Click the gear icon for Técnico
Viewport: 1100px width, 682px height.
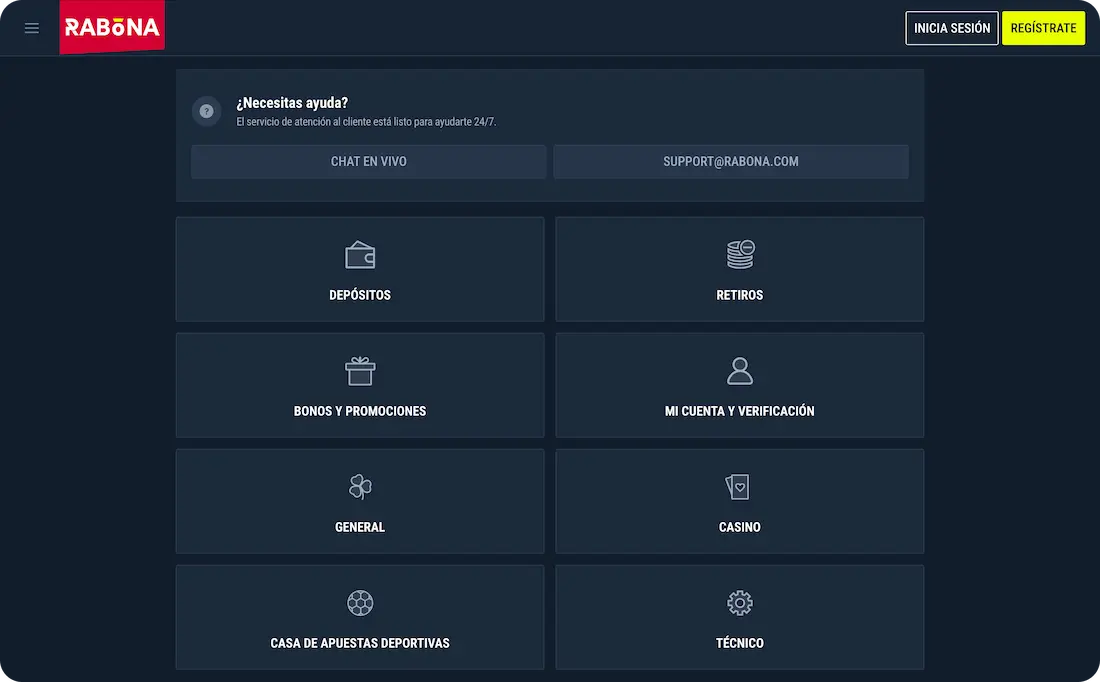click(x=740, y=603)
